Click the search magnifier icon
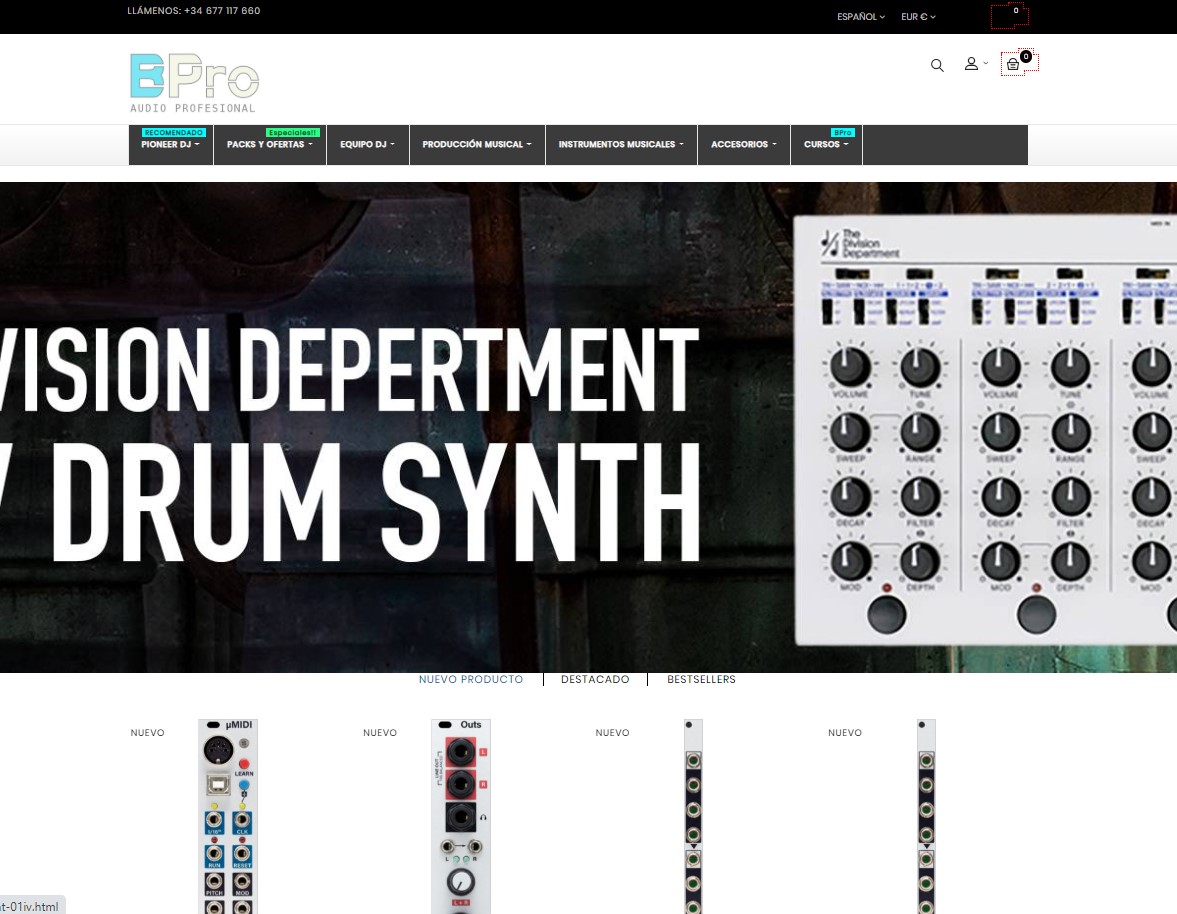 point(937,65)
